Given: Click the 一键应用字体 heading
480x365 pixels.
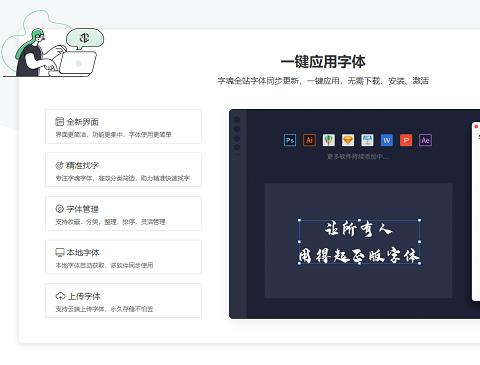Looking at the screenshot, I should point(323,62).
